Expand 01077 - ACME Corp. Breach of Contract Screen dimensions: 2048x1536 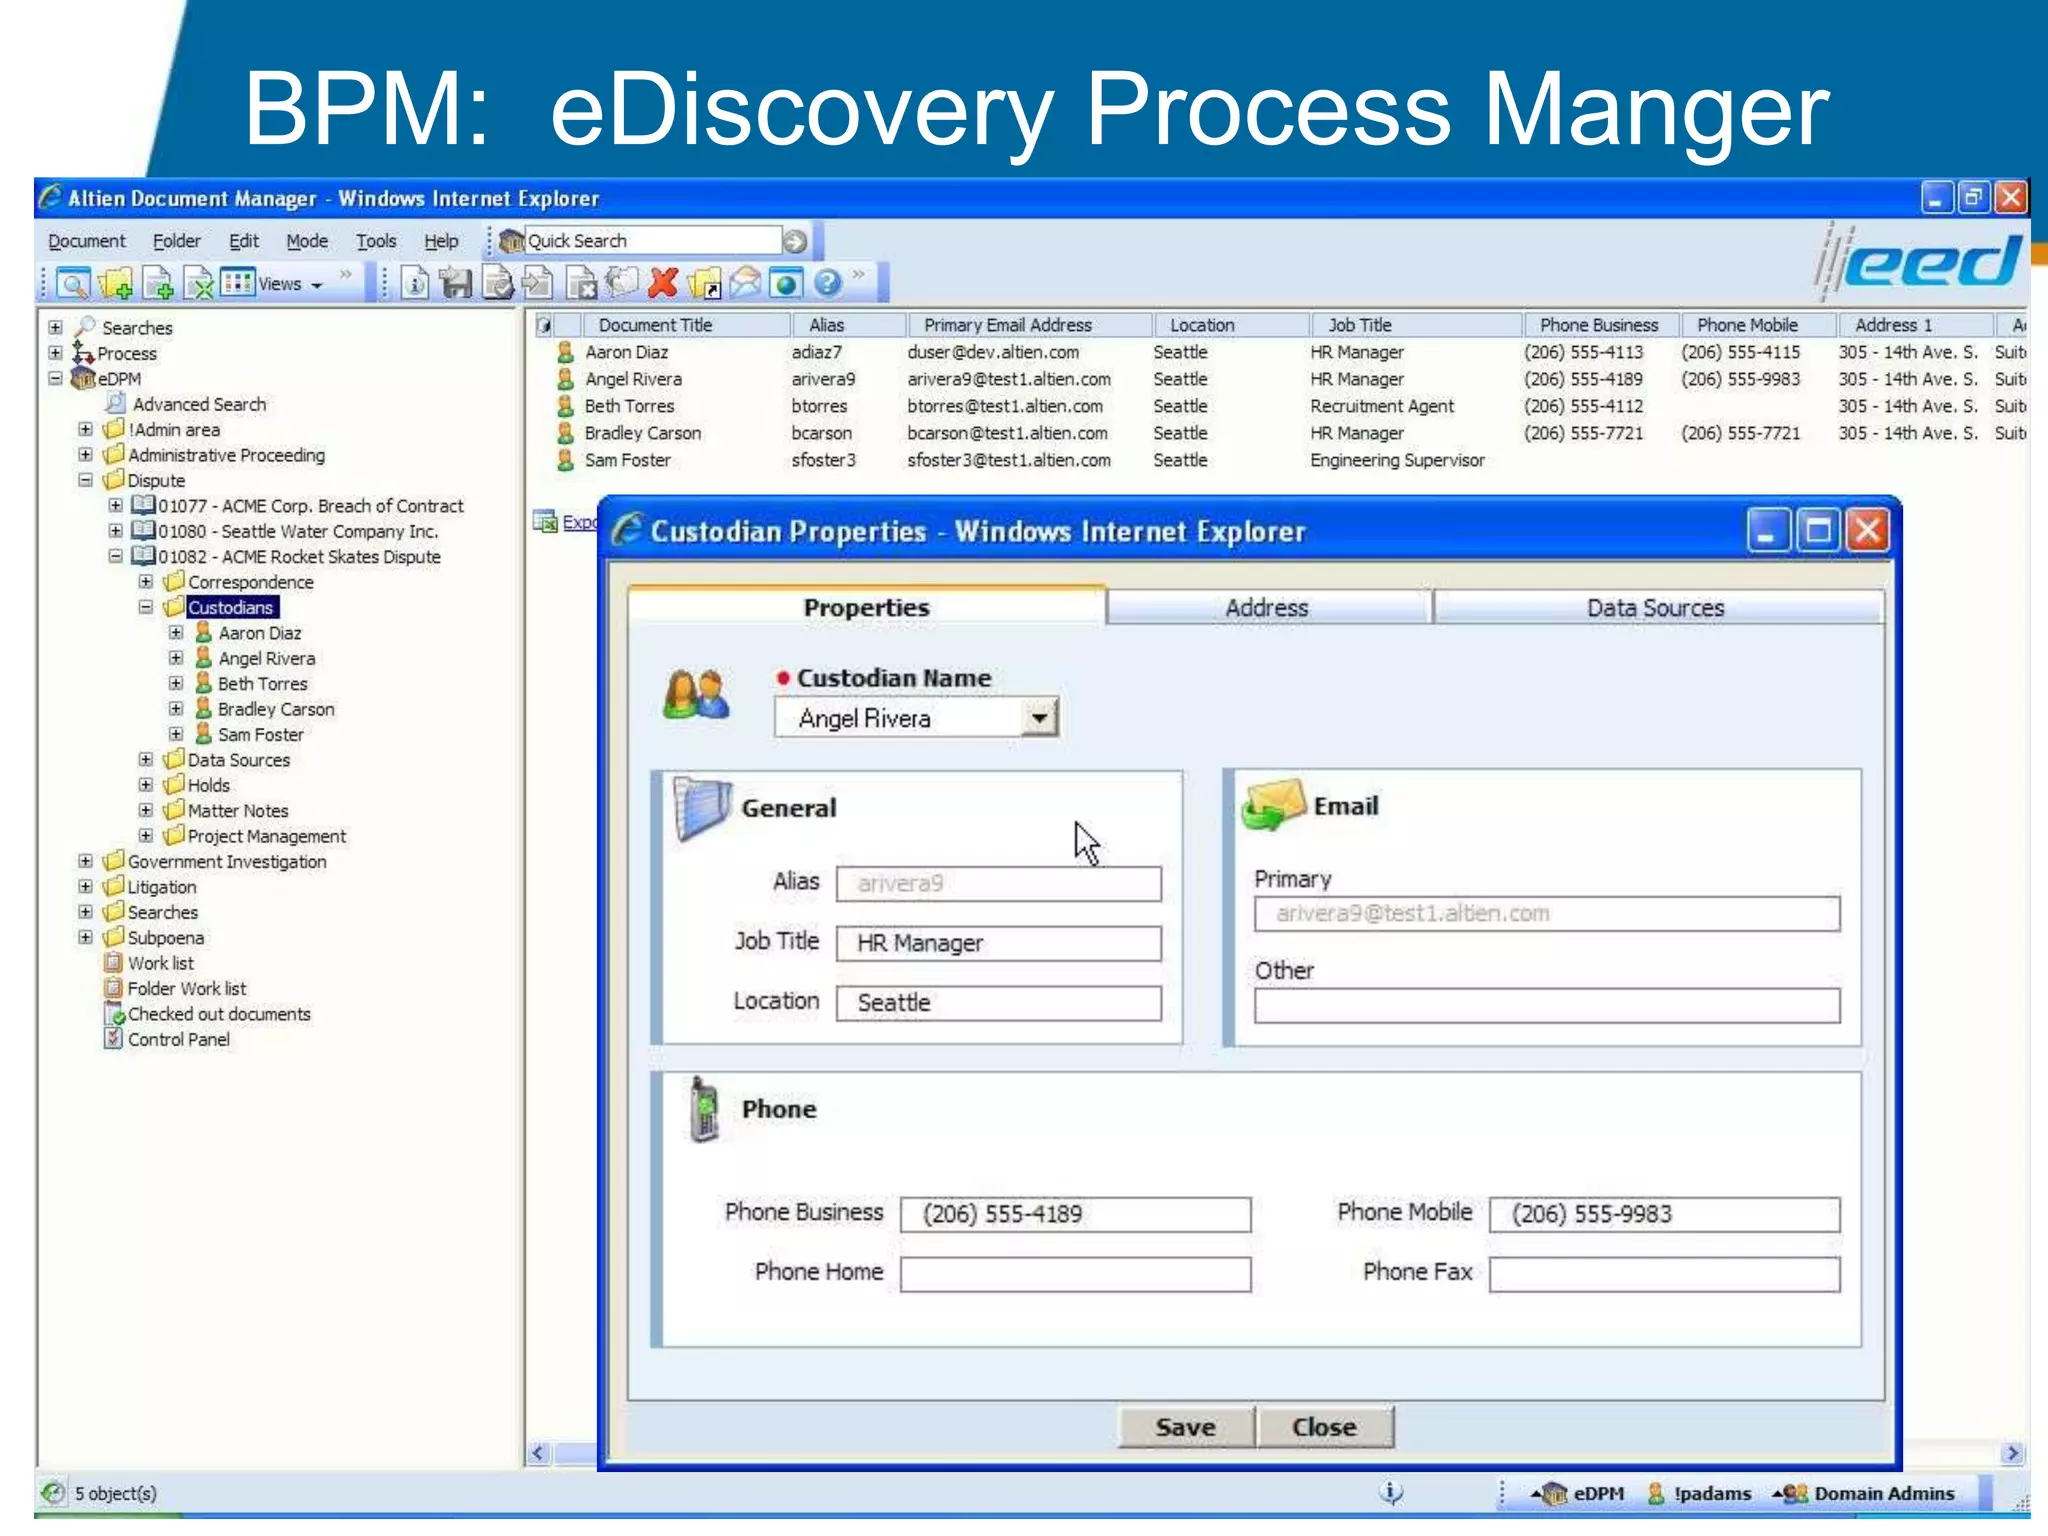click(116, 505)
